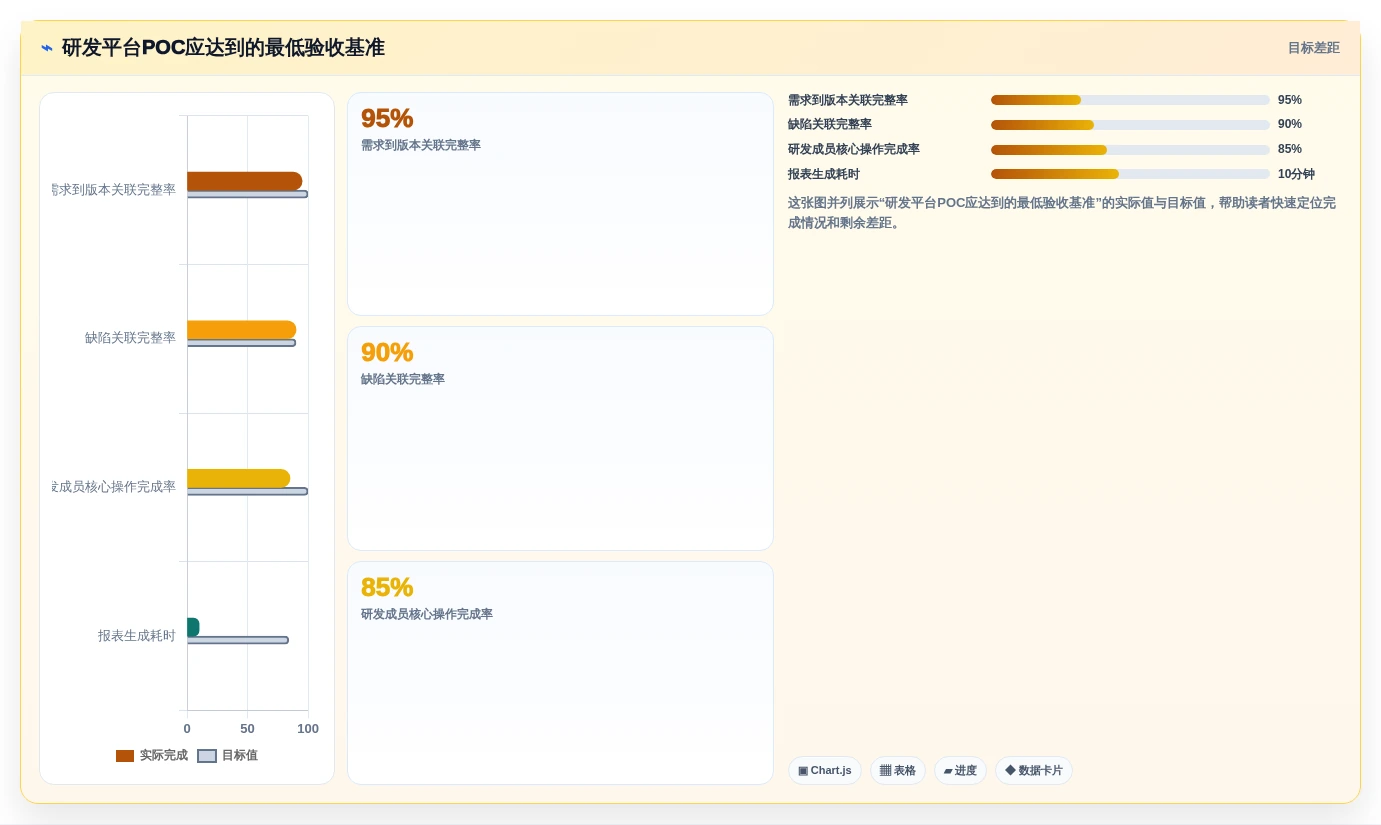The width and height of the screenshot is (1381, 825).
Task: Click the gray target bar for 缺陷关联完整率
Action: [241, 343]
